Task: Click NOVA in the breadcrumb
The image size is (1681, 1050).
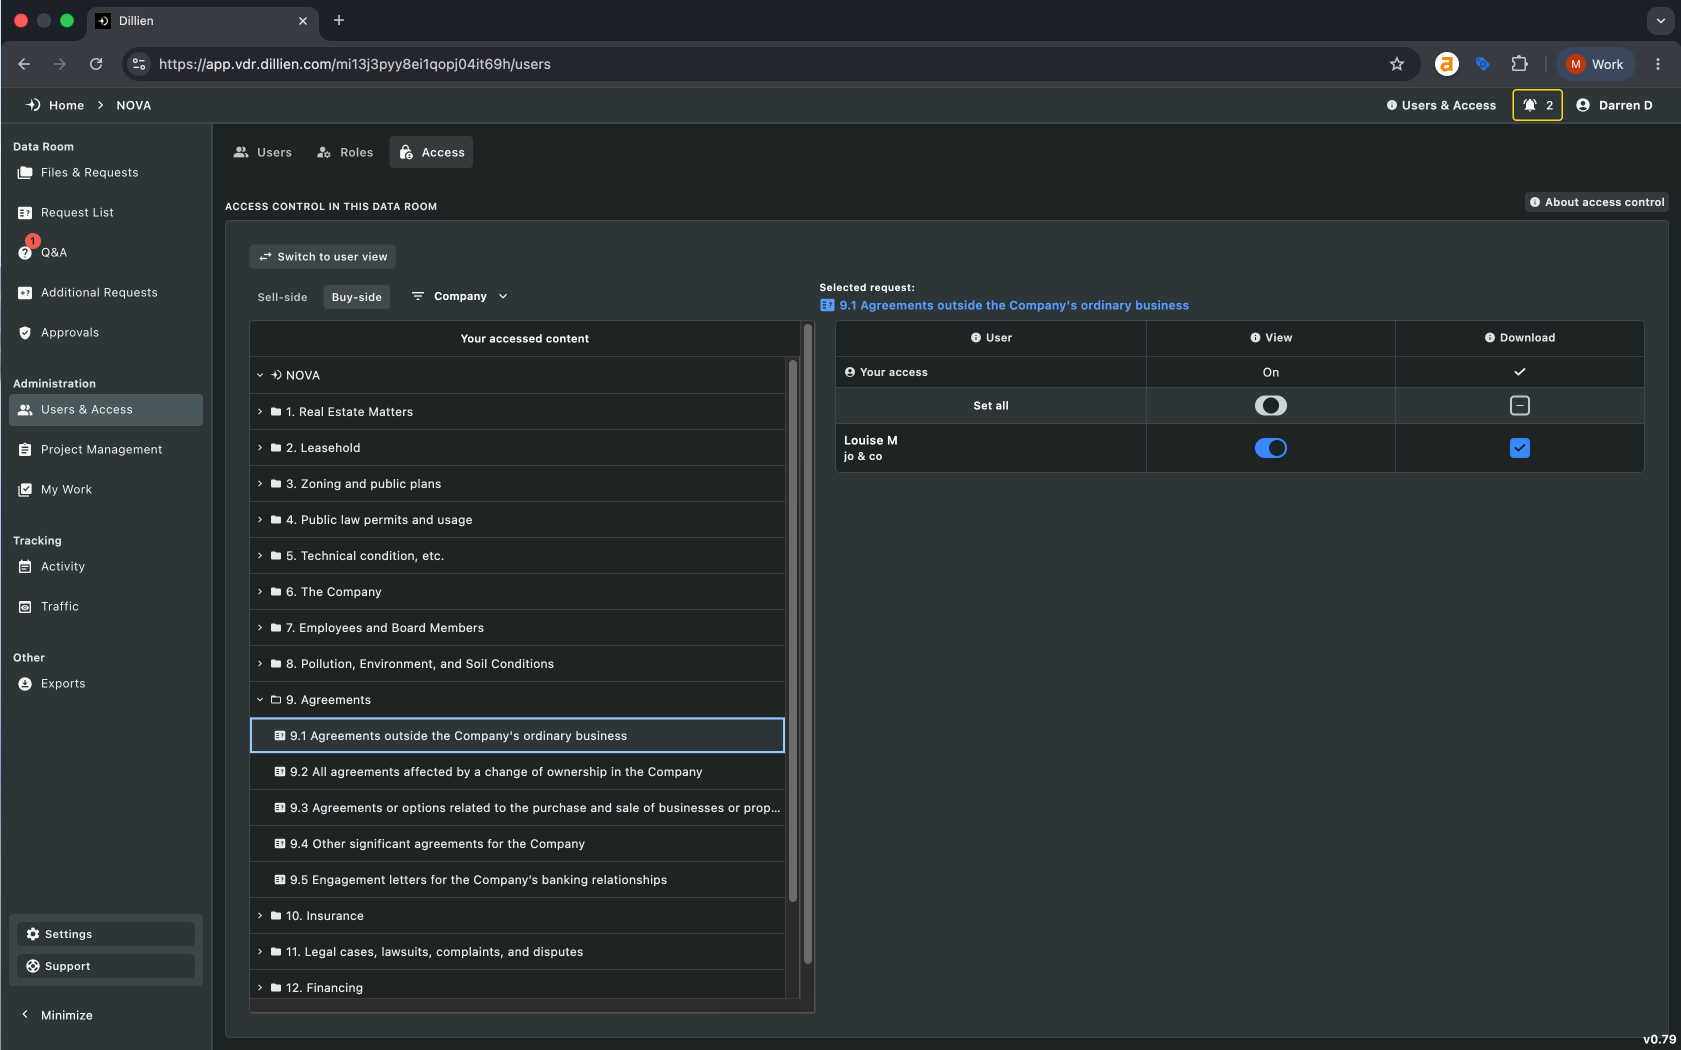Action: click(x=134, y=105)
